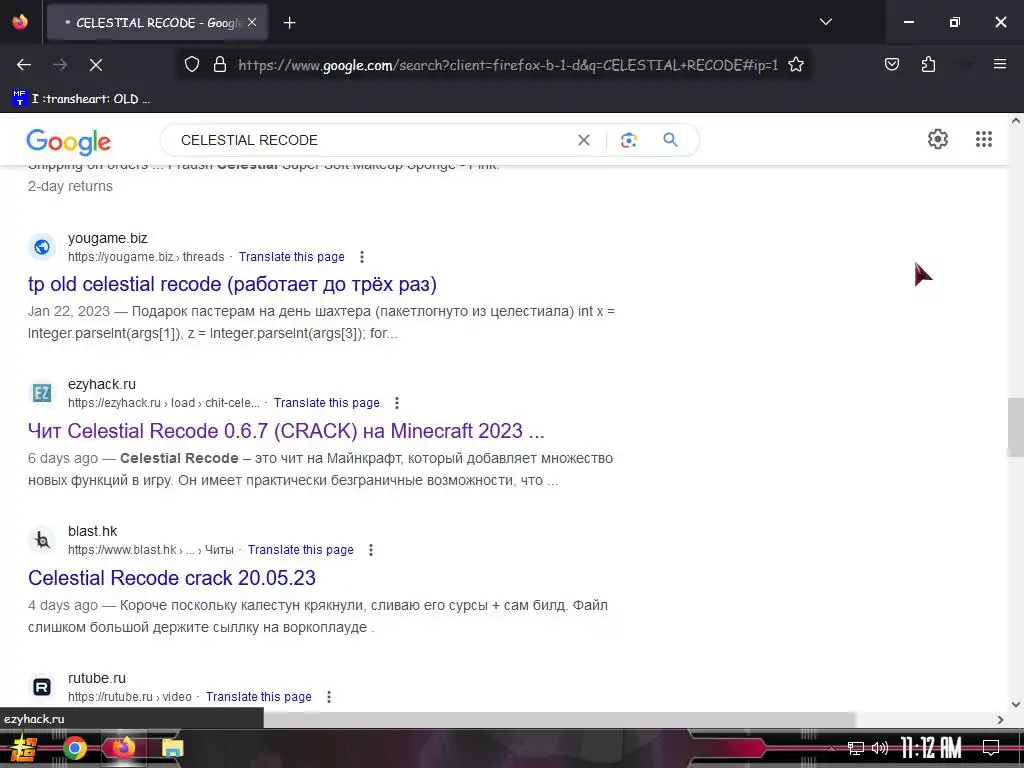Open the Google apps grid

(x=984, y=139)
